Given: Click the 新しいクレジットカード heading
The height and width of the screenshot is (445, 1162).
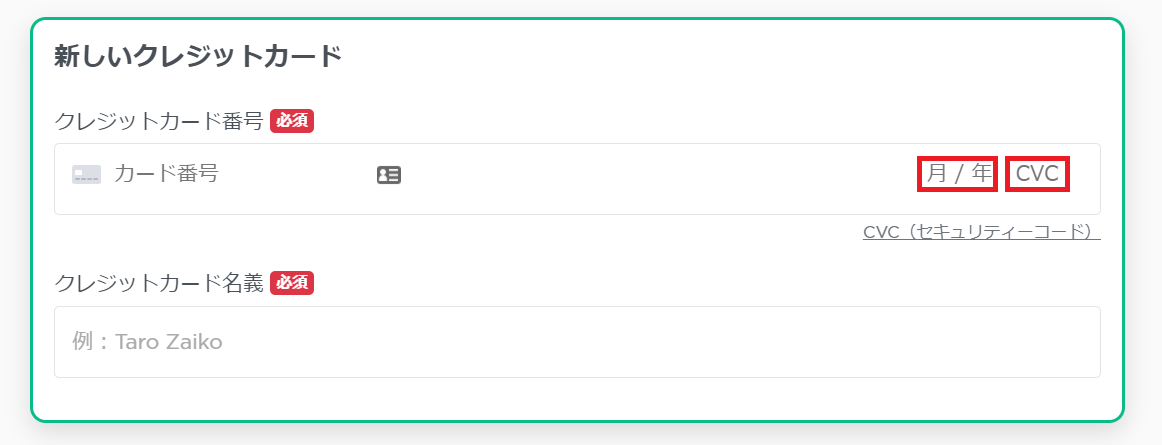Looking at the screenshot, I should pyautogui.click(x=198, y=56).
